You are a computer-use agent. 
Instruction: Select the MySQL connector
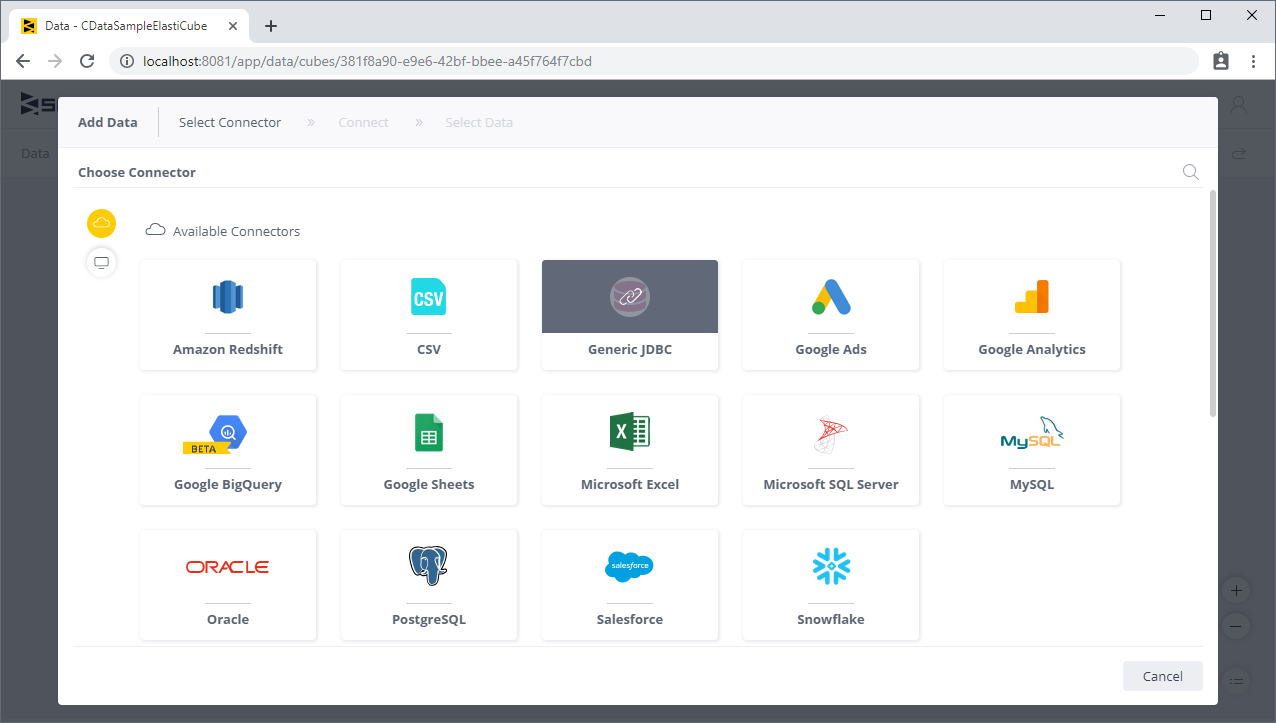(x=1032, y=449)
